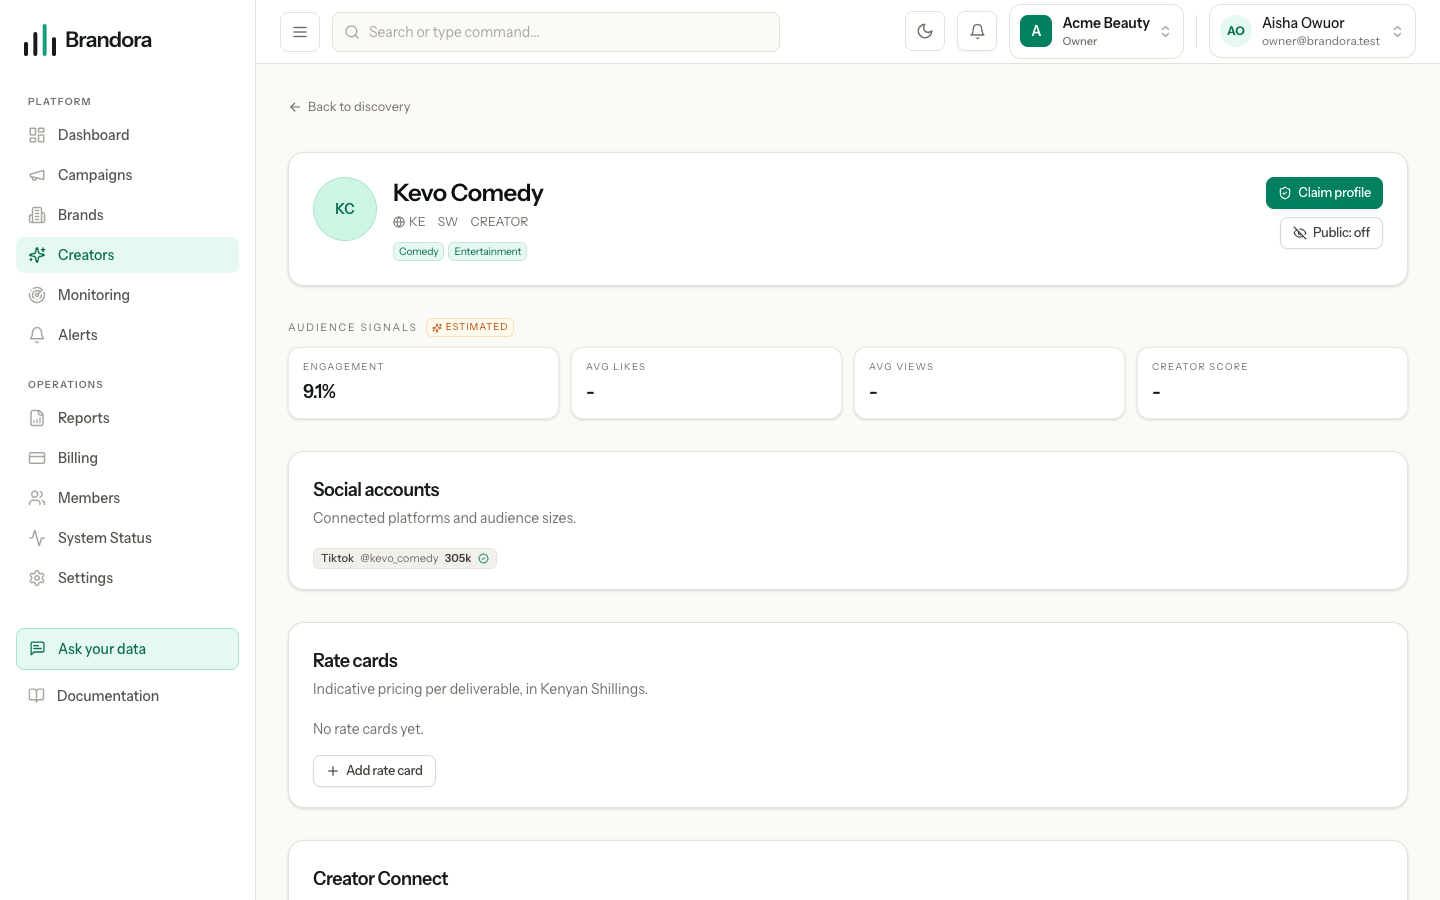The height and width of the screenshot is (900, 1440).
Task: Open Alerts in the sidebar
Action: pos(127,335)
